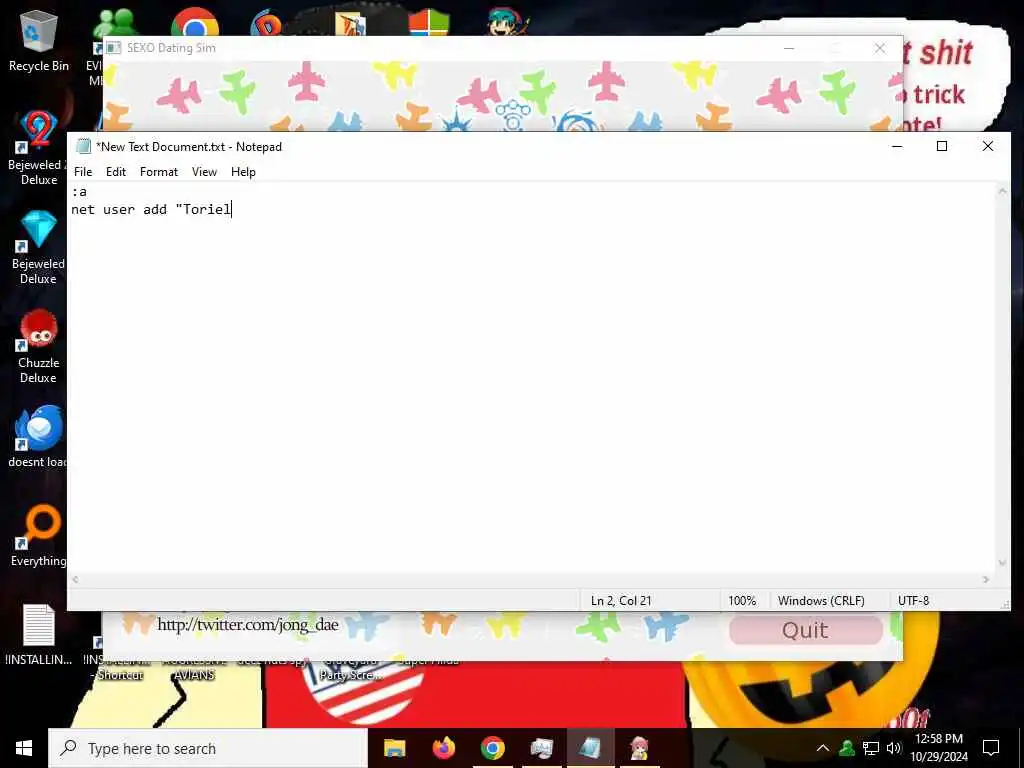Click the Windows Start button

24,748
